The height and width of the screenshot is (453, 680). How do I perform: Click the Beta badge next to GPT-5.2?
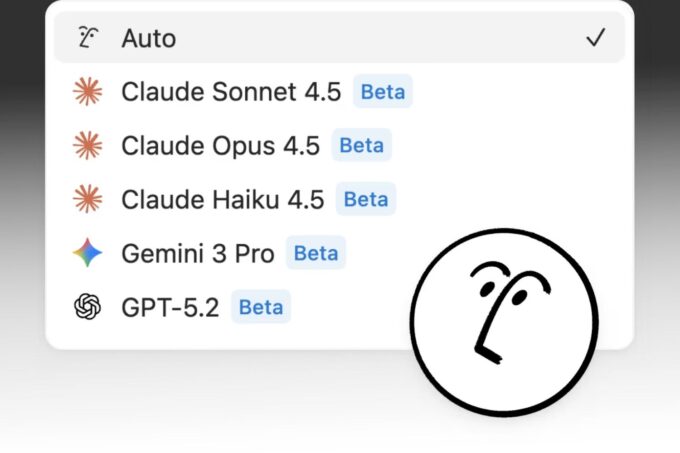click(x=260, y=306)
